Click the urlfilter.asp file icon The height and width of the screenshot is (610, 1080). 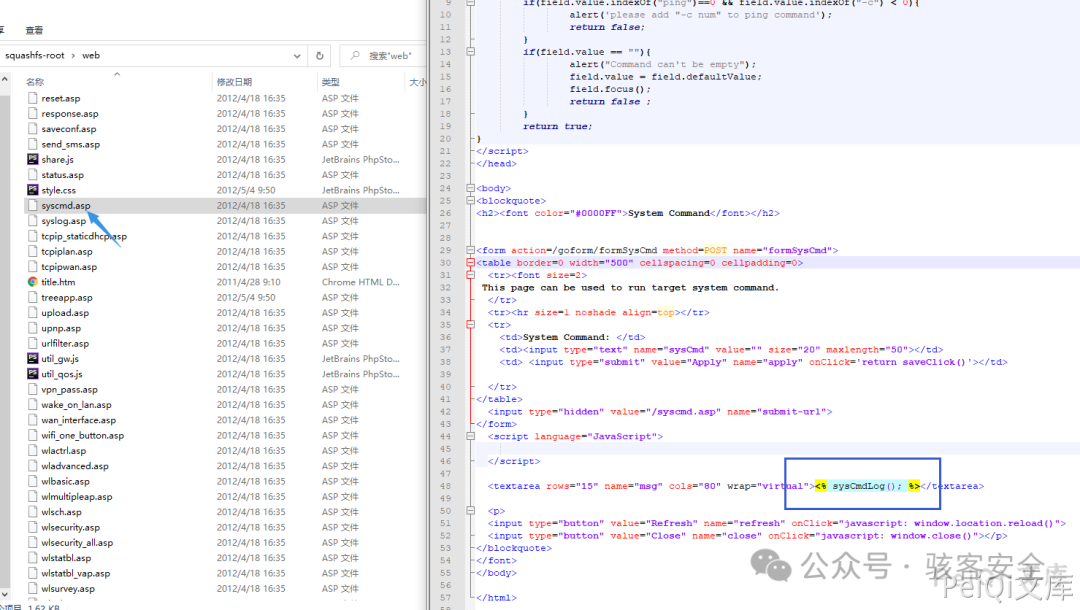point(32,344)
